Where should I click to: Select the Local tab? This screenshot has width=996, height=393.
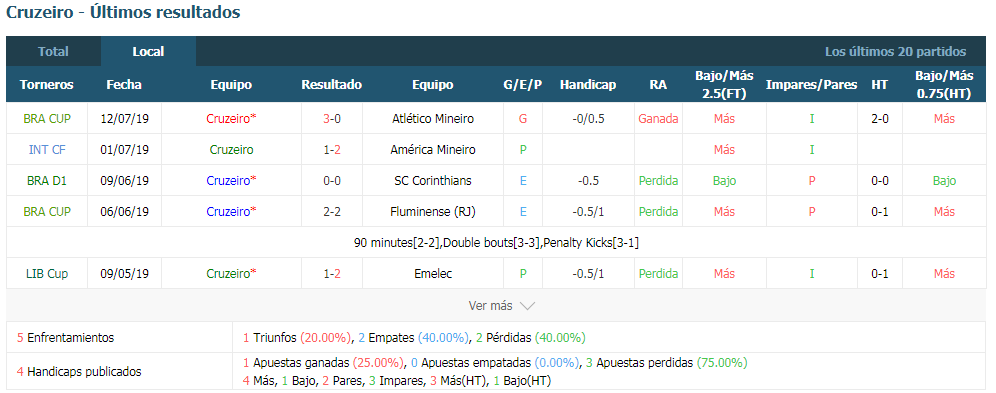[x=148, y=51]
